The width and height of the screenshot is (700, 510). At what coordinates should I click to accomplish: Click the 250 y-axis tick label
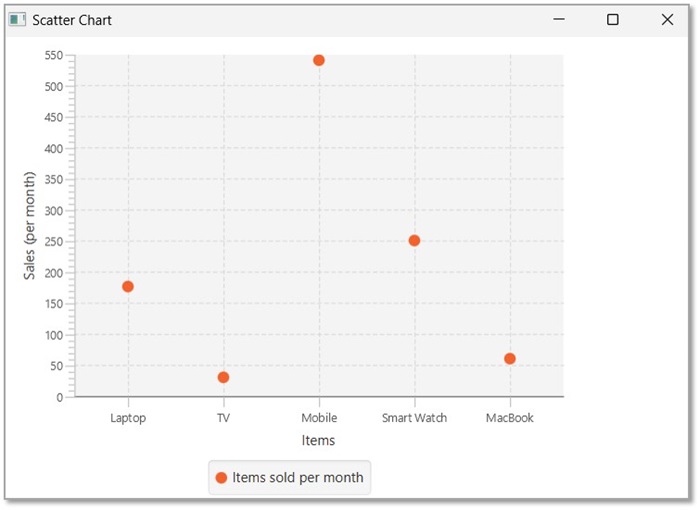pyautogui.click(x=53, y=241)
